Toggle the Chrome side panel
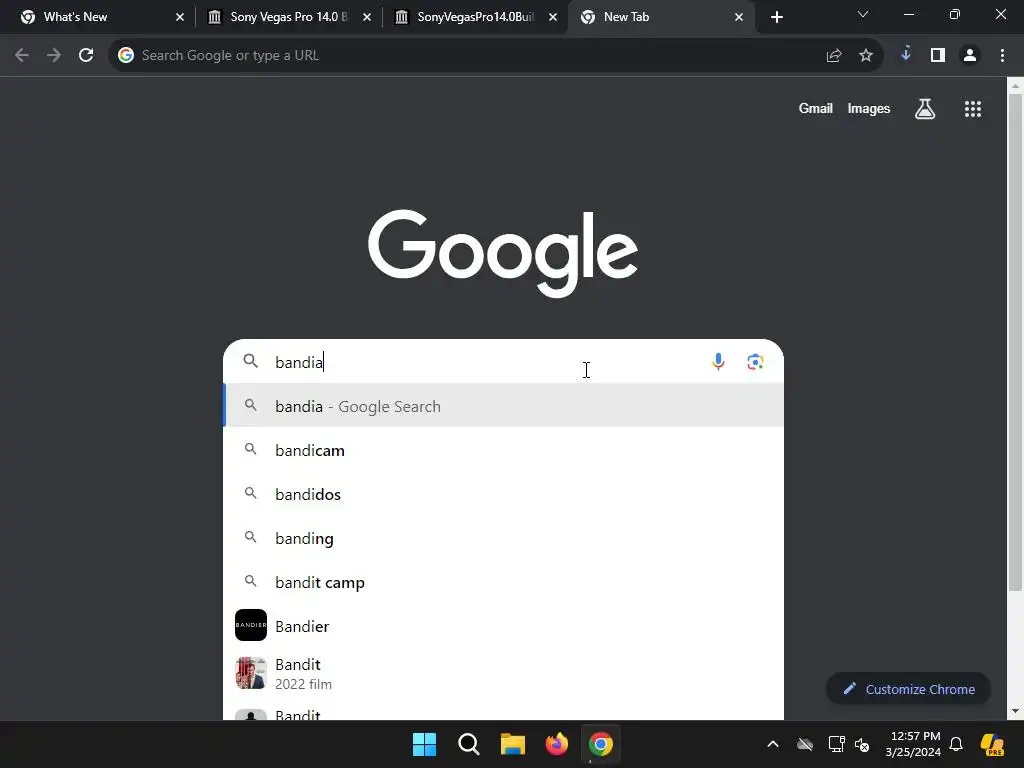1024x768 pixels. pyautogui.click(x=938, y=56)
